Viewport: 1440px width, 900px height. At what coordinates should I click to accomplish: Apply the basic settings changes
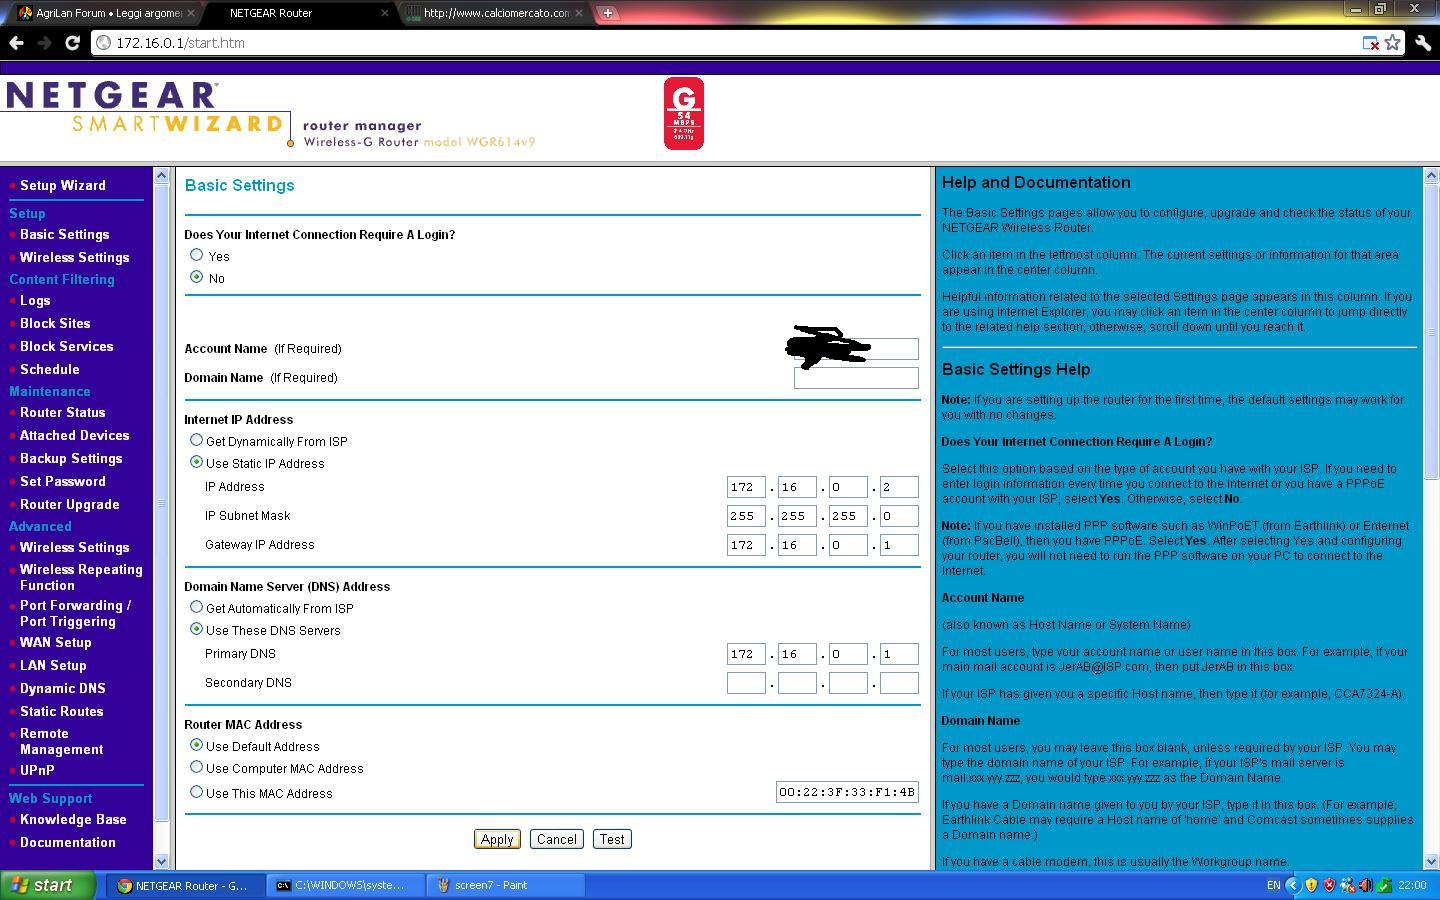pyautogui.click(x=497, y=839)
